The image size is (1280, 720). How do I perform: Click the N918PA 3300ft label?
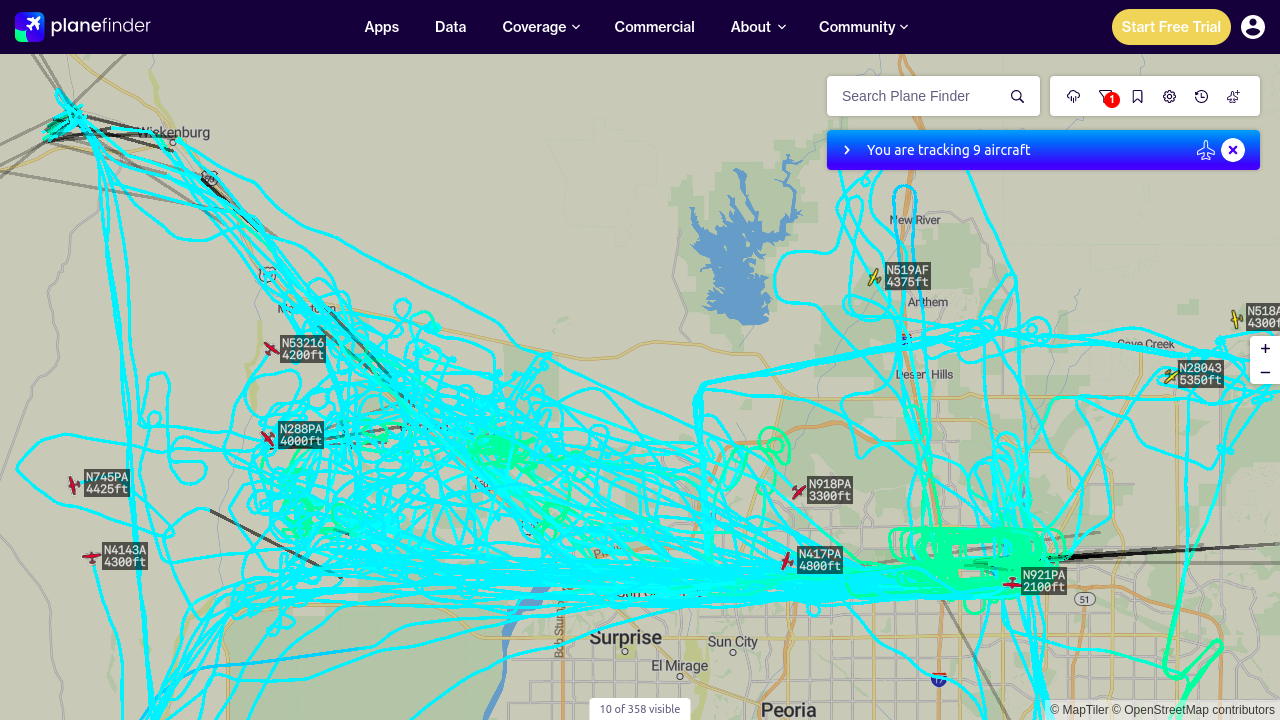(830, 490)
